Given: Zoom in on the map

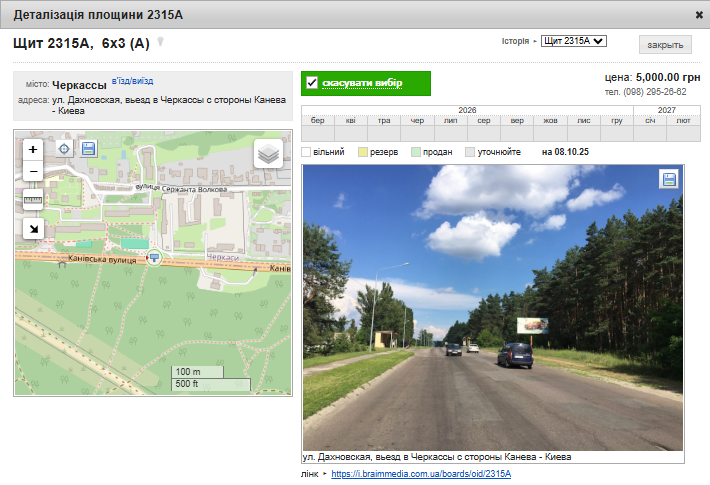Looking at the screenshot, I should (33, 149).
